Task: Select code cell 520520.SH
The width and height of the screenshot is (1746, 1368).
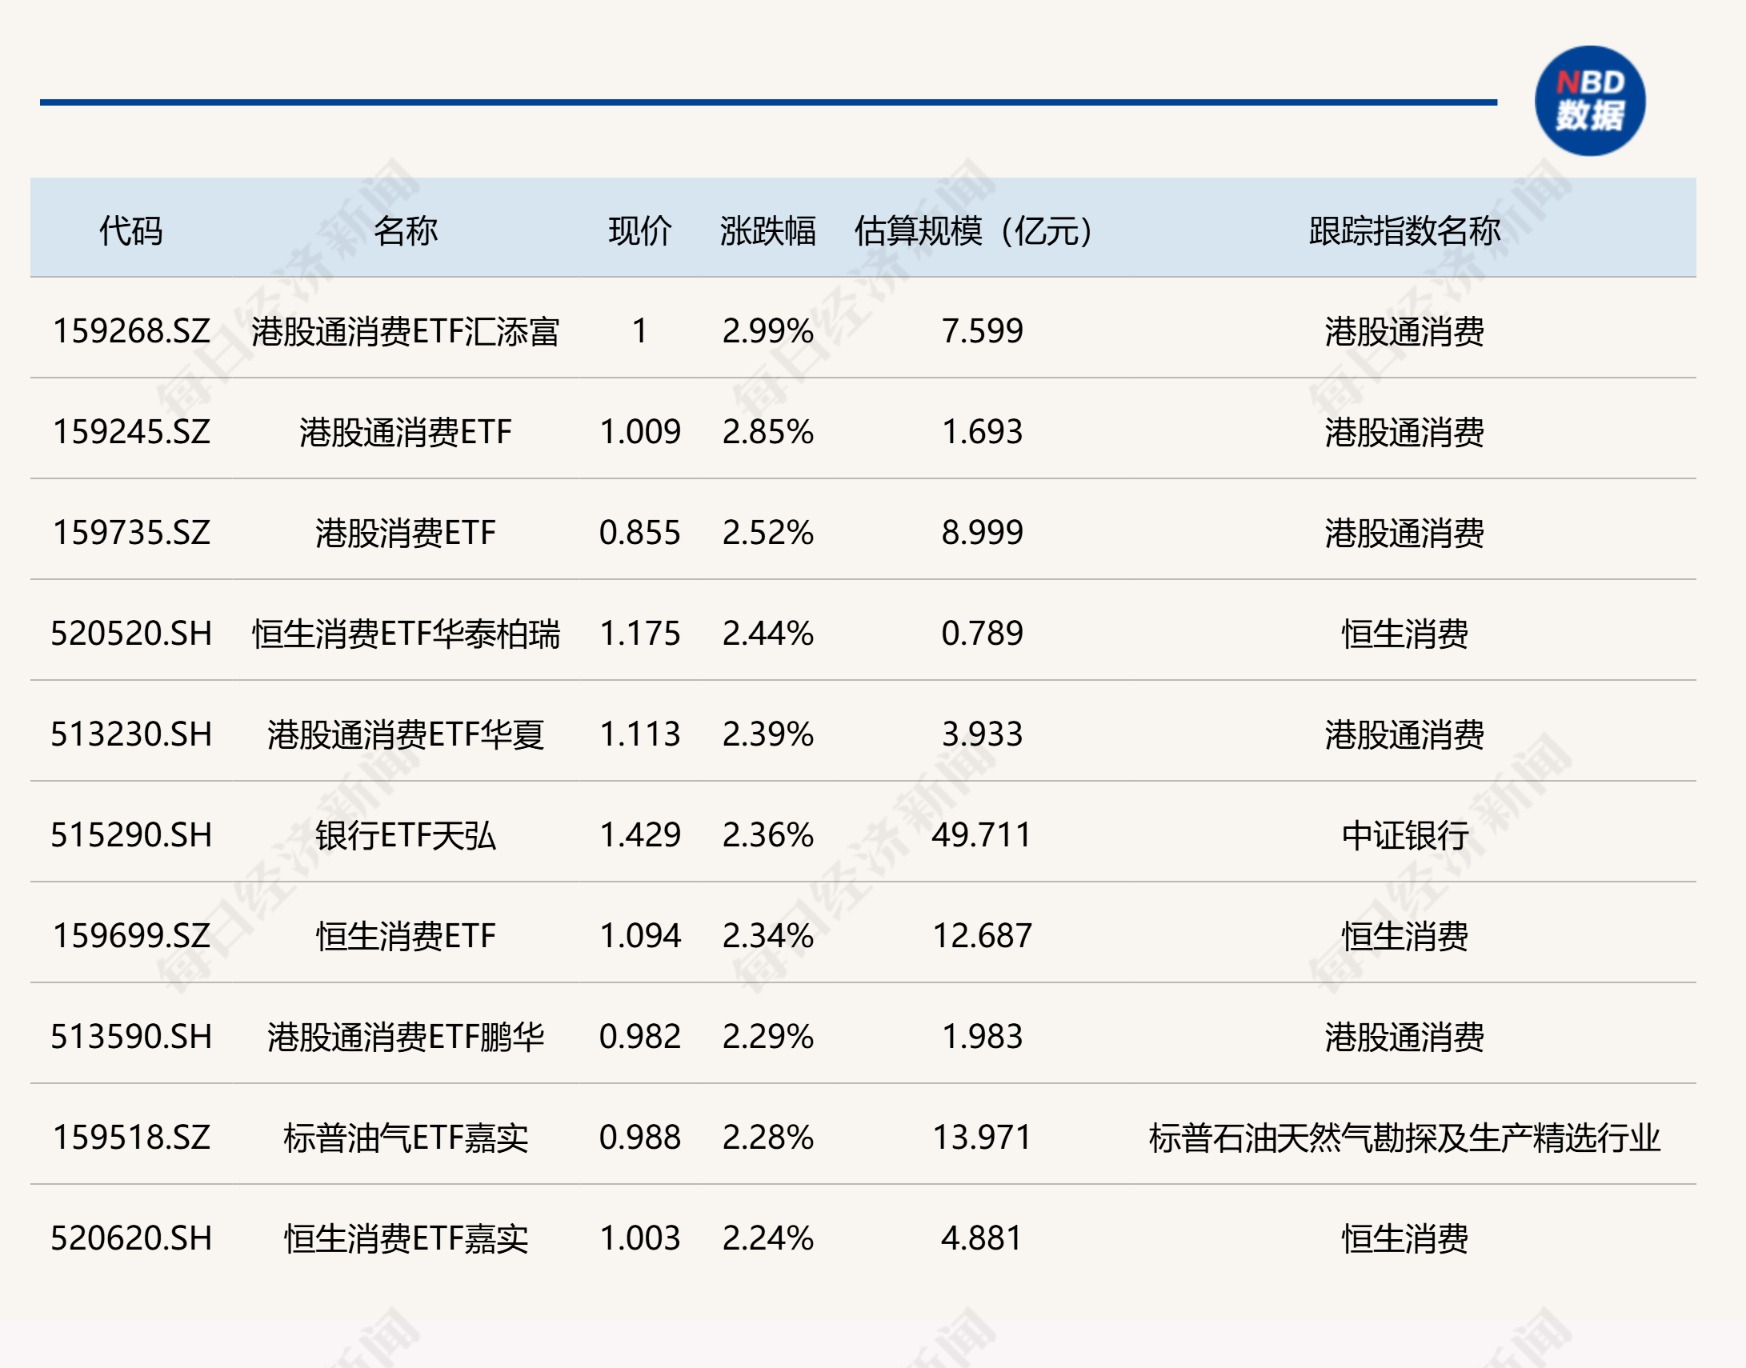Action: pyautogui.click(x=131, y=634)
